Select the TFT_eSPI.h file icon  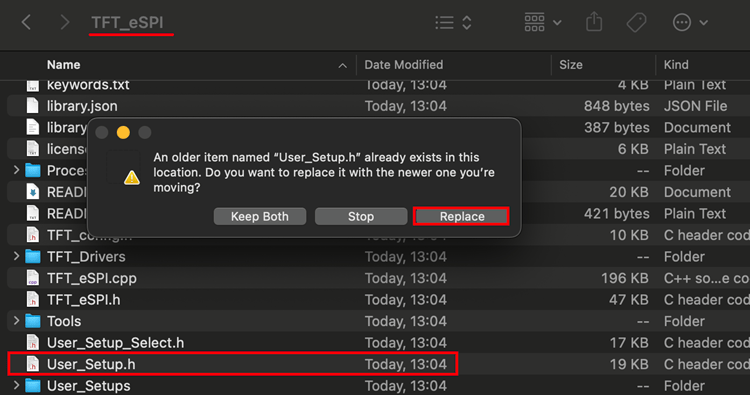point(33,299)
